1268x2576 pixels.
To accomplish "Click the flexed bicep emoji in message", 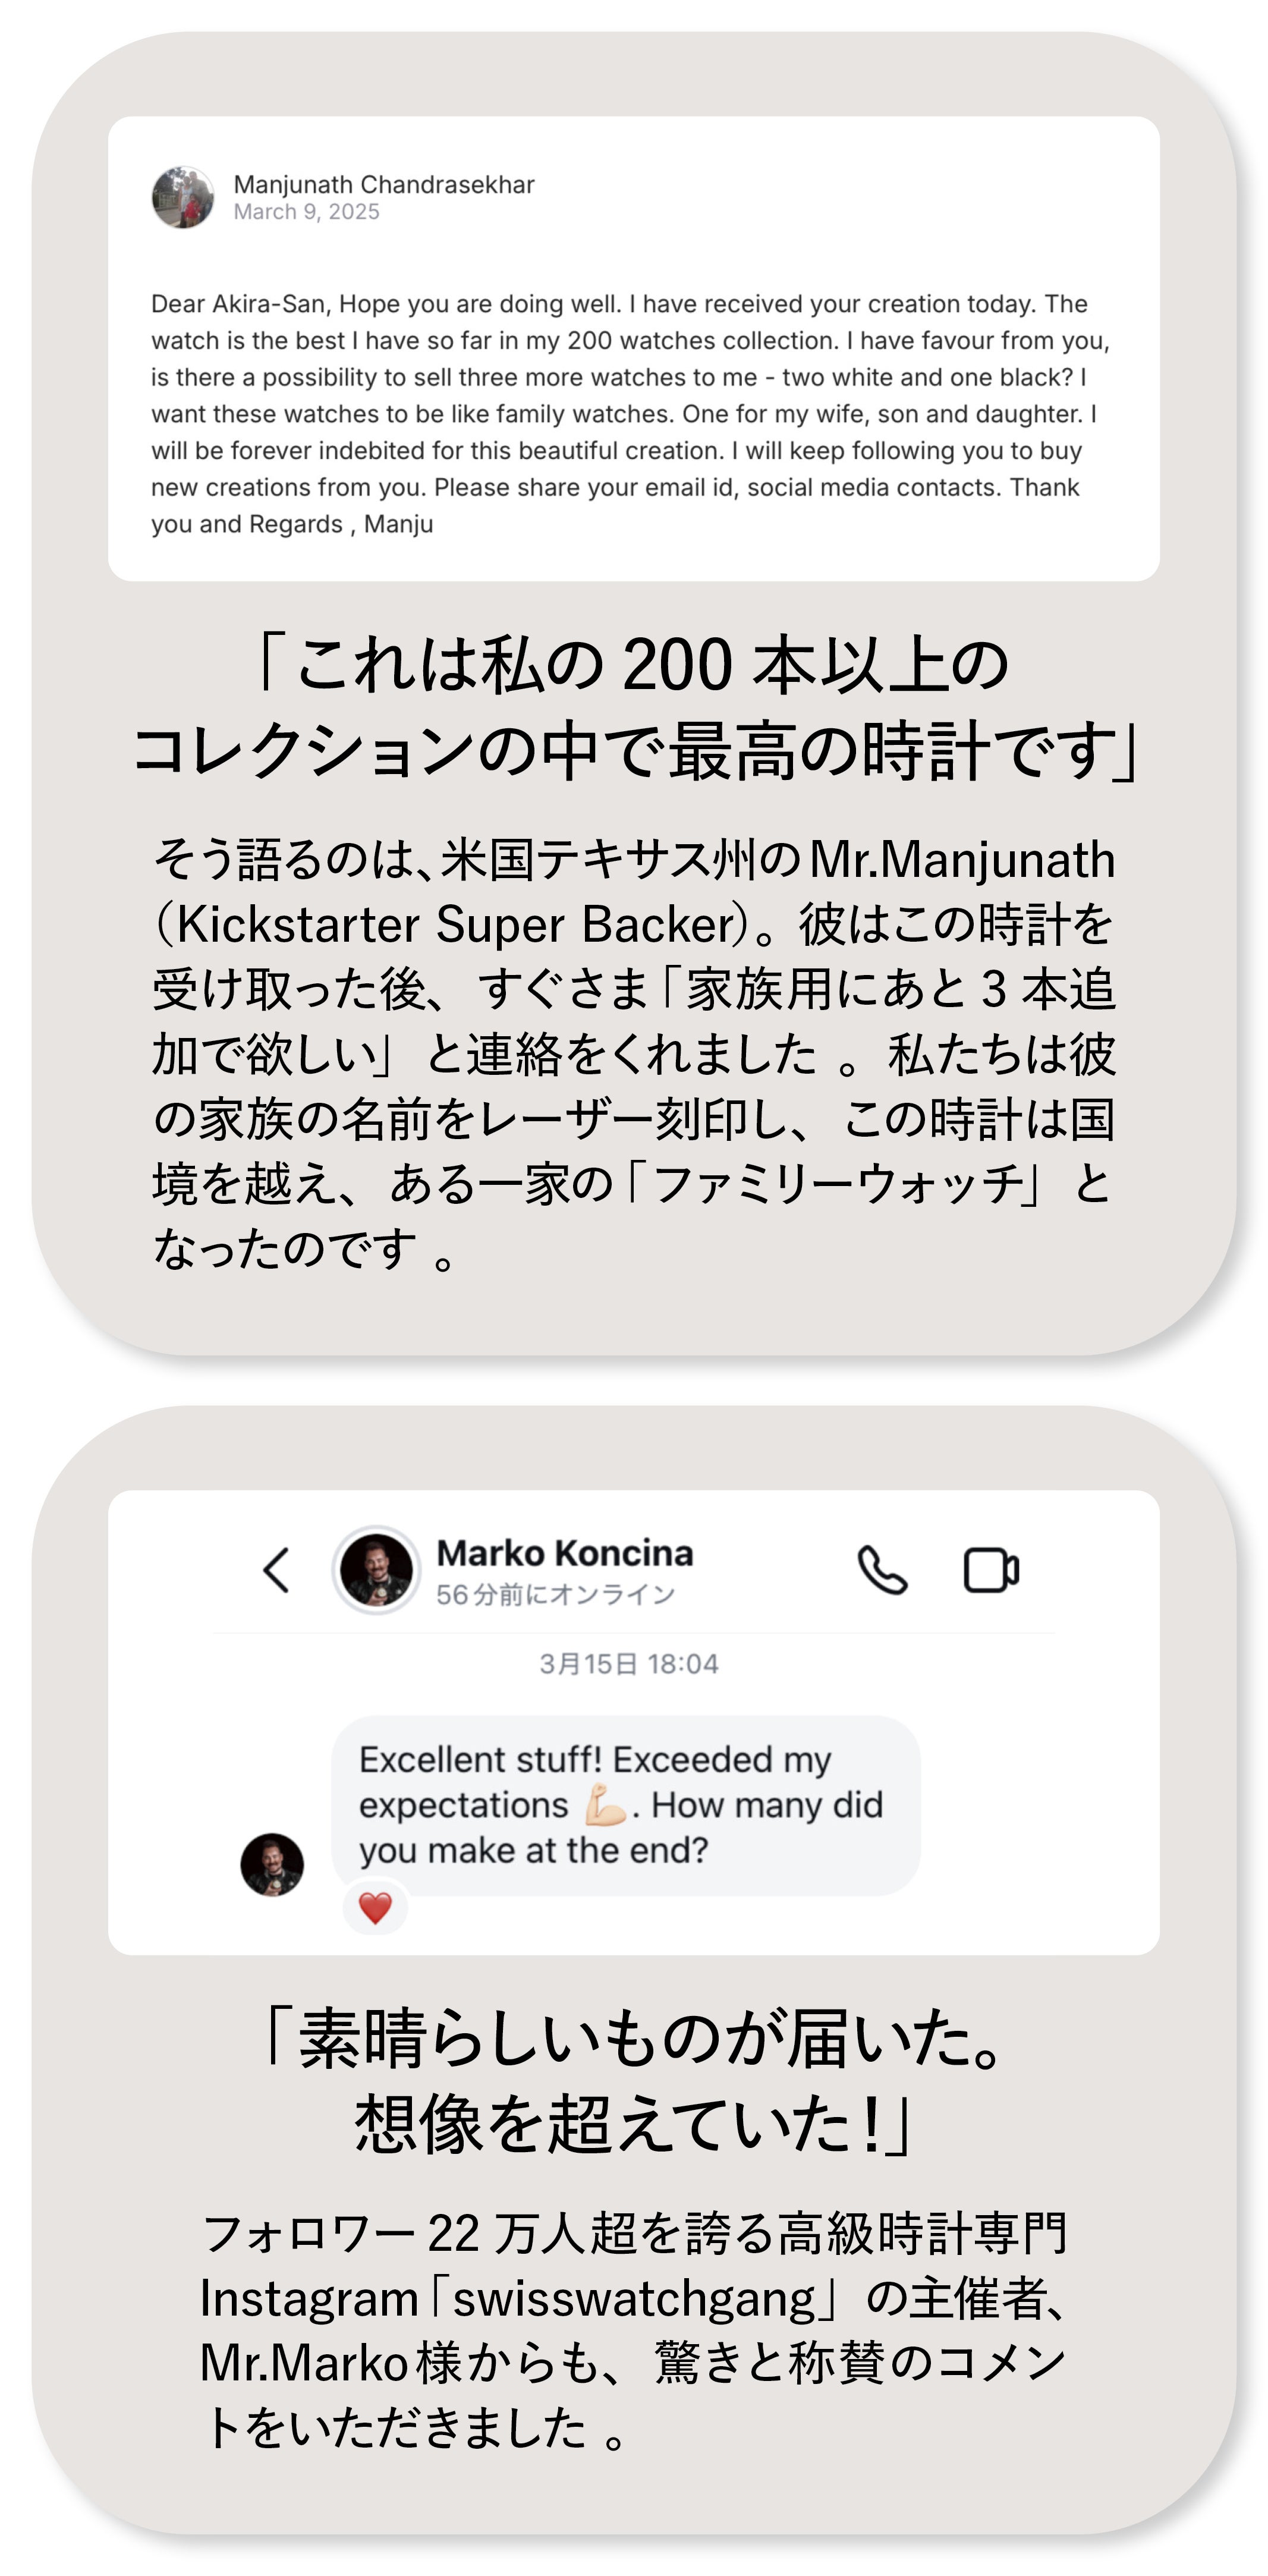I will (605, 1805).
